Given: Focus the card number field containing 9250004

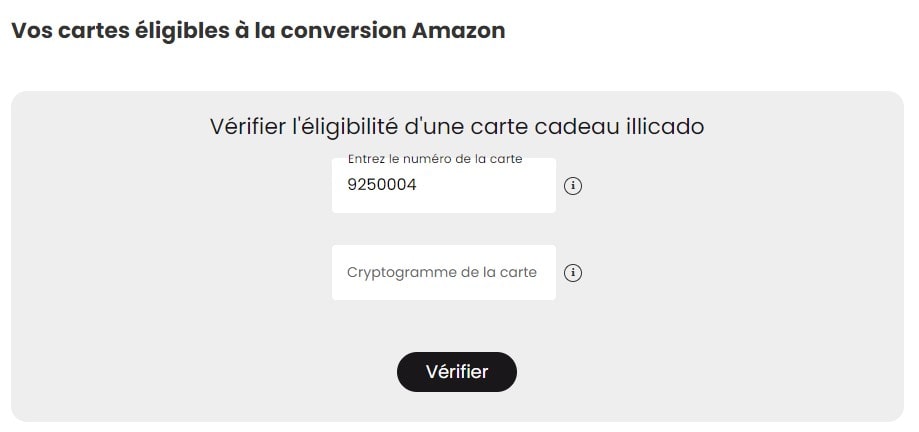Looking at the screenshot, I should (x=443, y=186).
